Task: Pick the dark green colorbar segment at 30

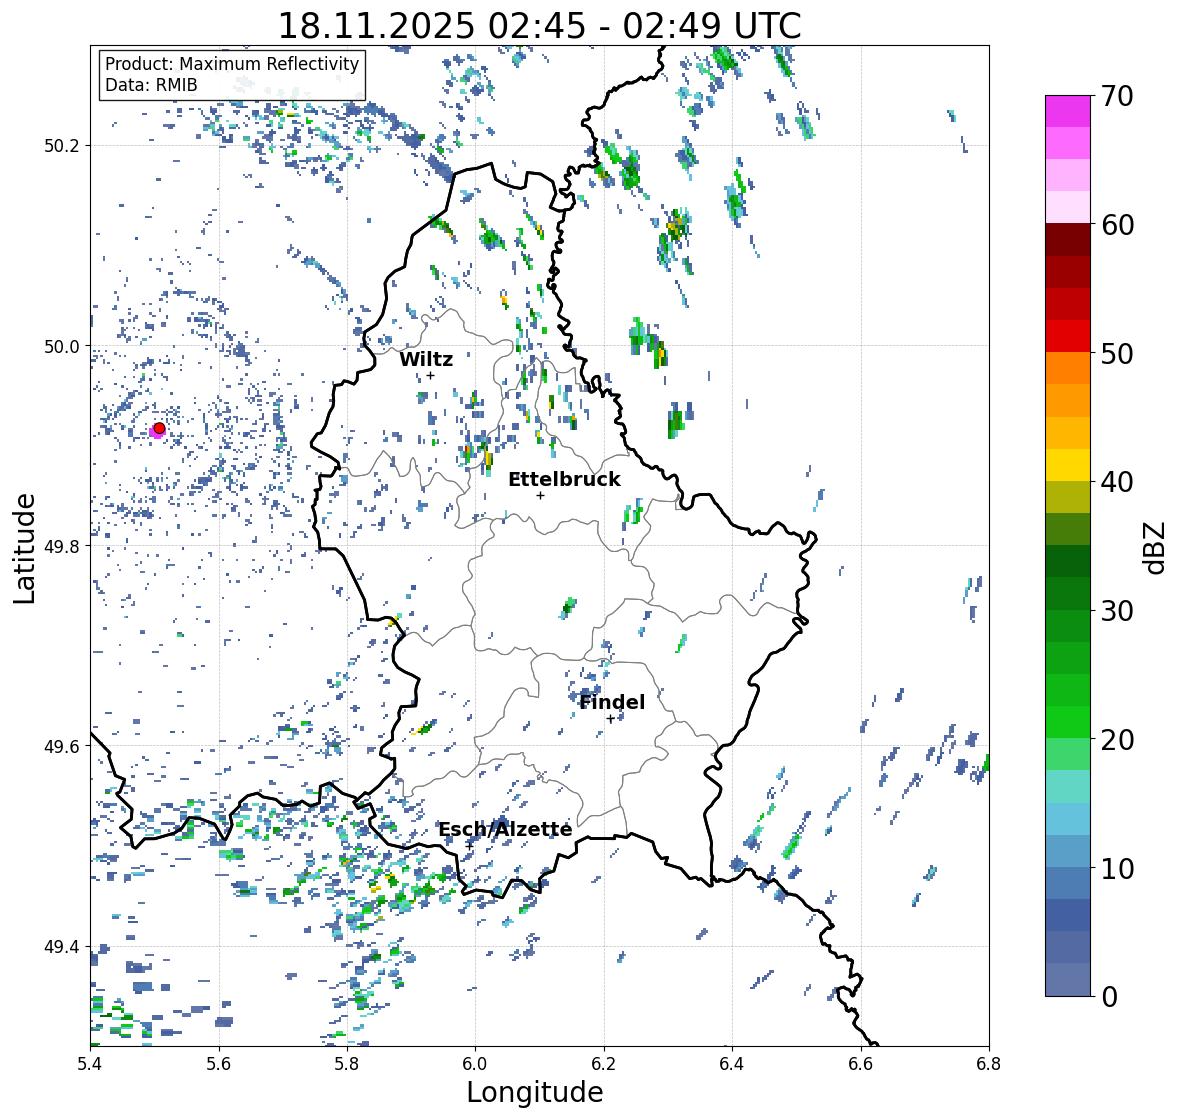Action: pos(1068,594)
